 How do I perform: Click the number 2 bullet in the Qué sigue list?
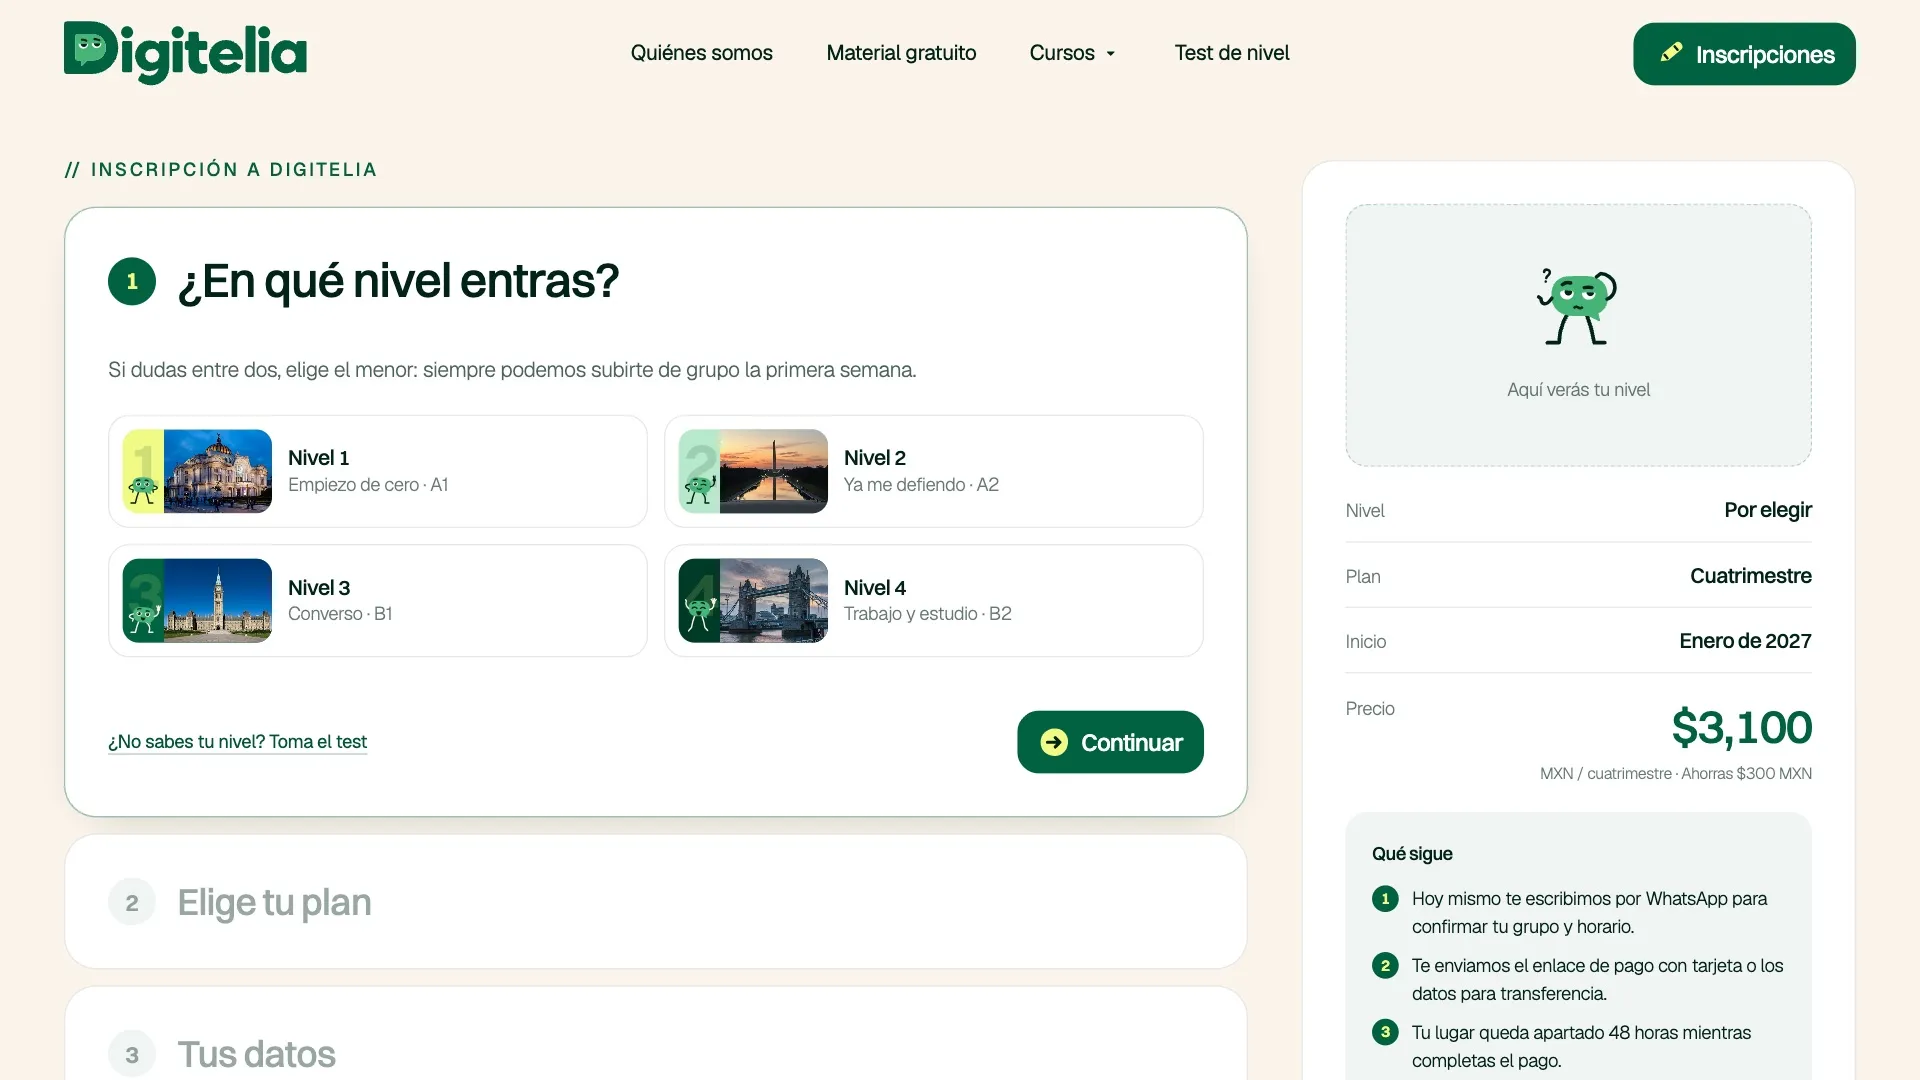pos(1385,966)
